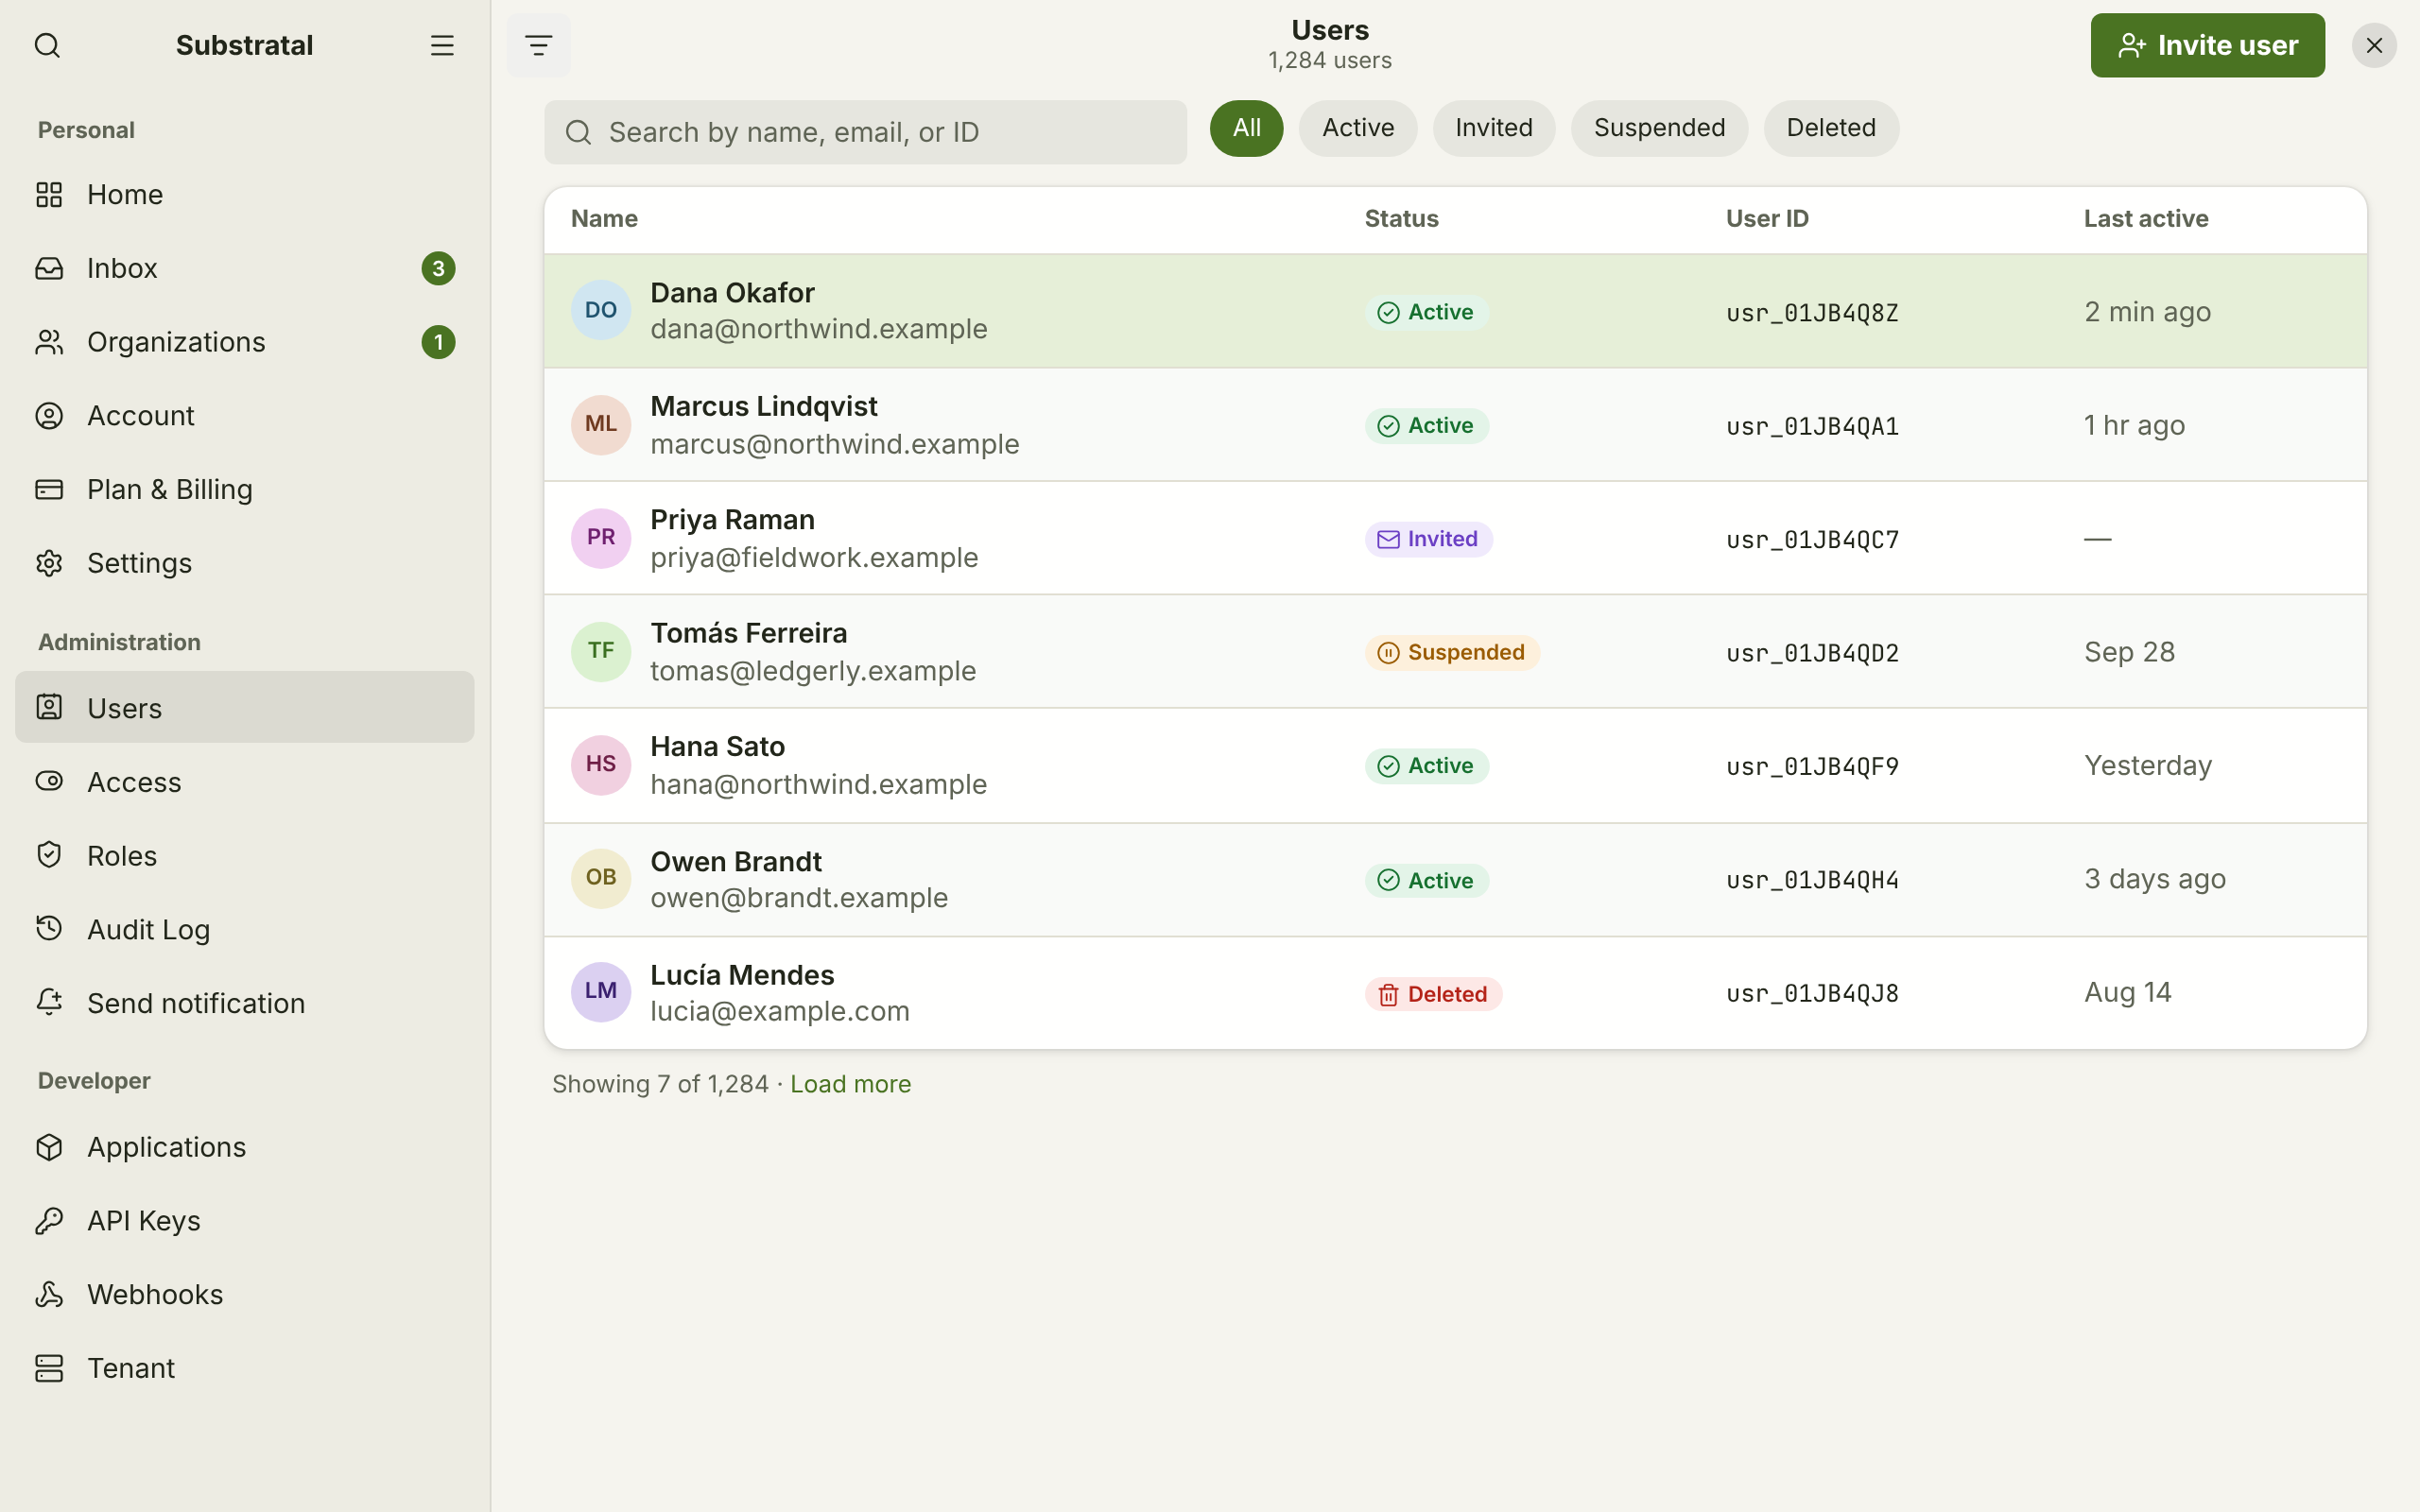
Task: Show only Deleted users
Action: (1830, 128)
